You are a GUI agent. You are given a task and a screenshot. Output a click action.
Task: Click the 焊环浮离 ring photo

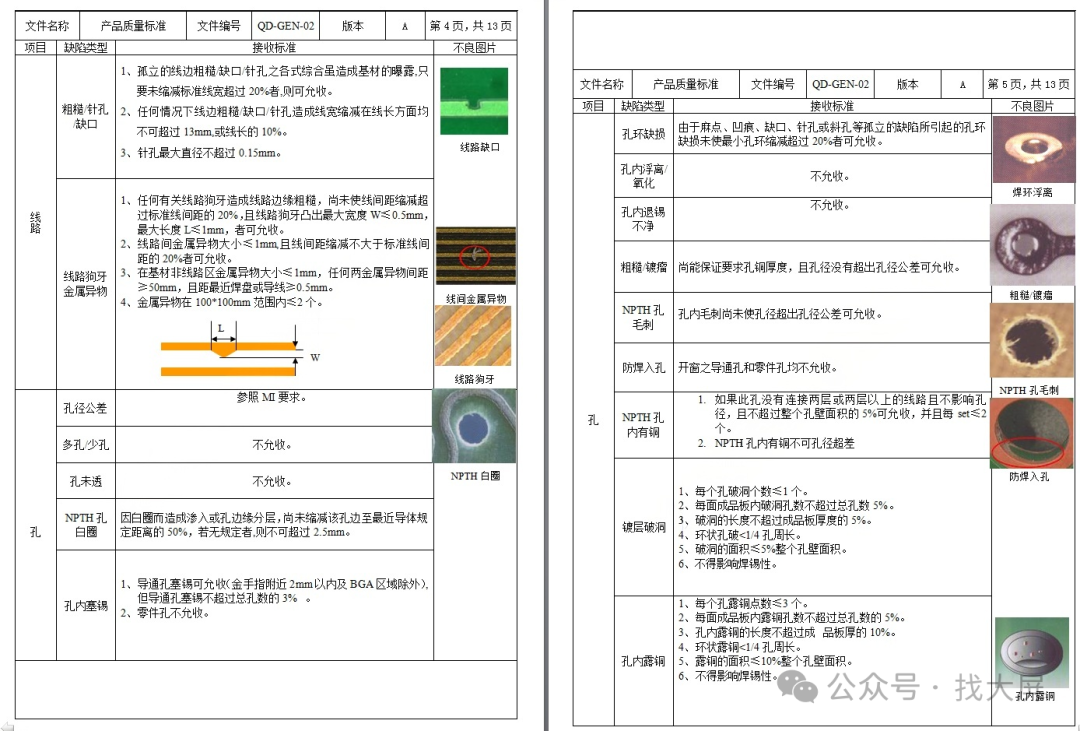point(1032,151)
